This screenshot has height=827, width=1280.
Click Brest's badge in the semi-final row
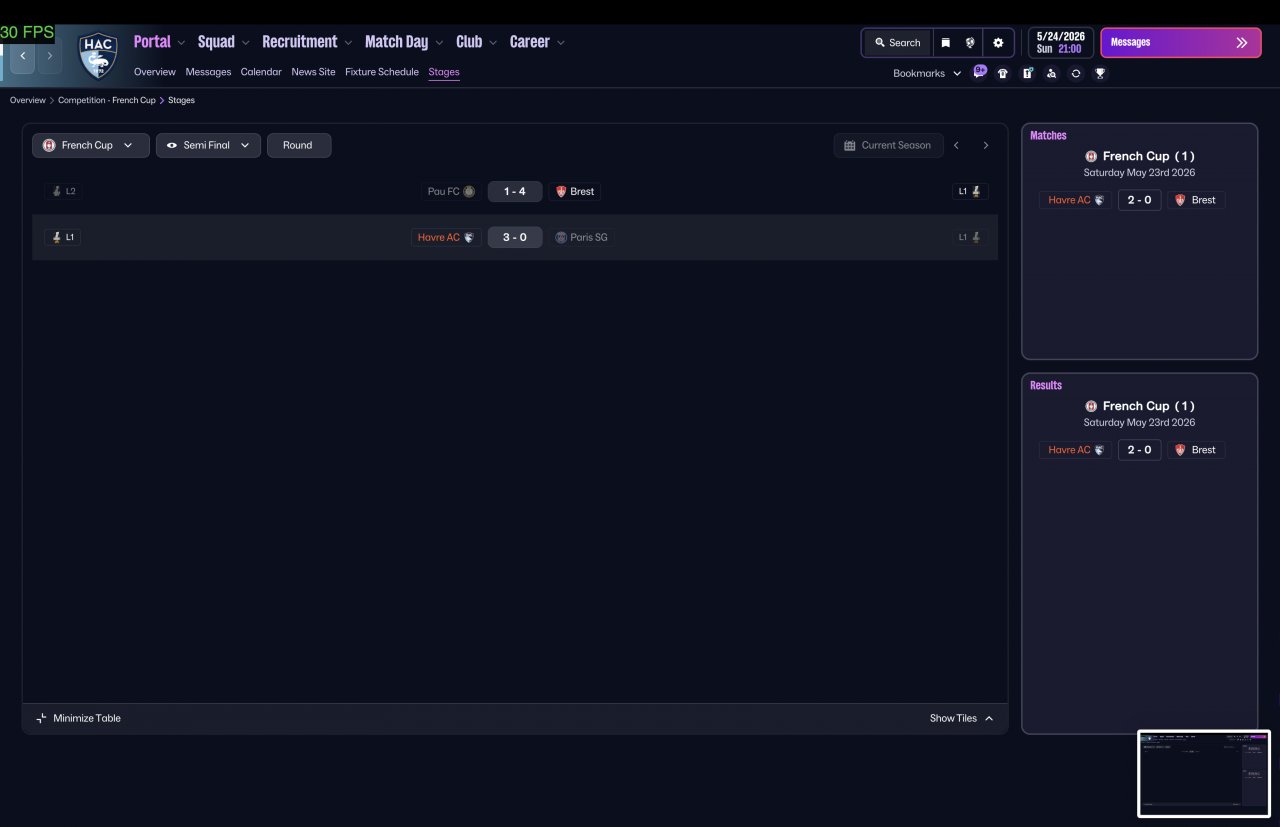pyautogui.click(x=561, y=191)
